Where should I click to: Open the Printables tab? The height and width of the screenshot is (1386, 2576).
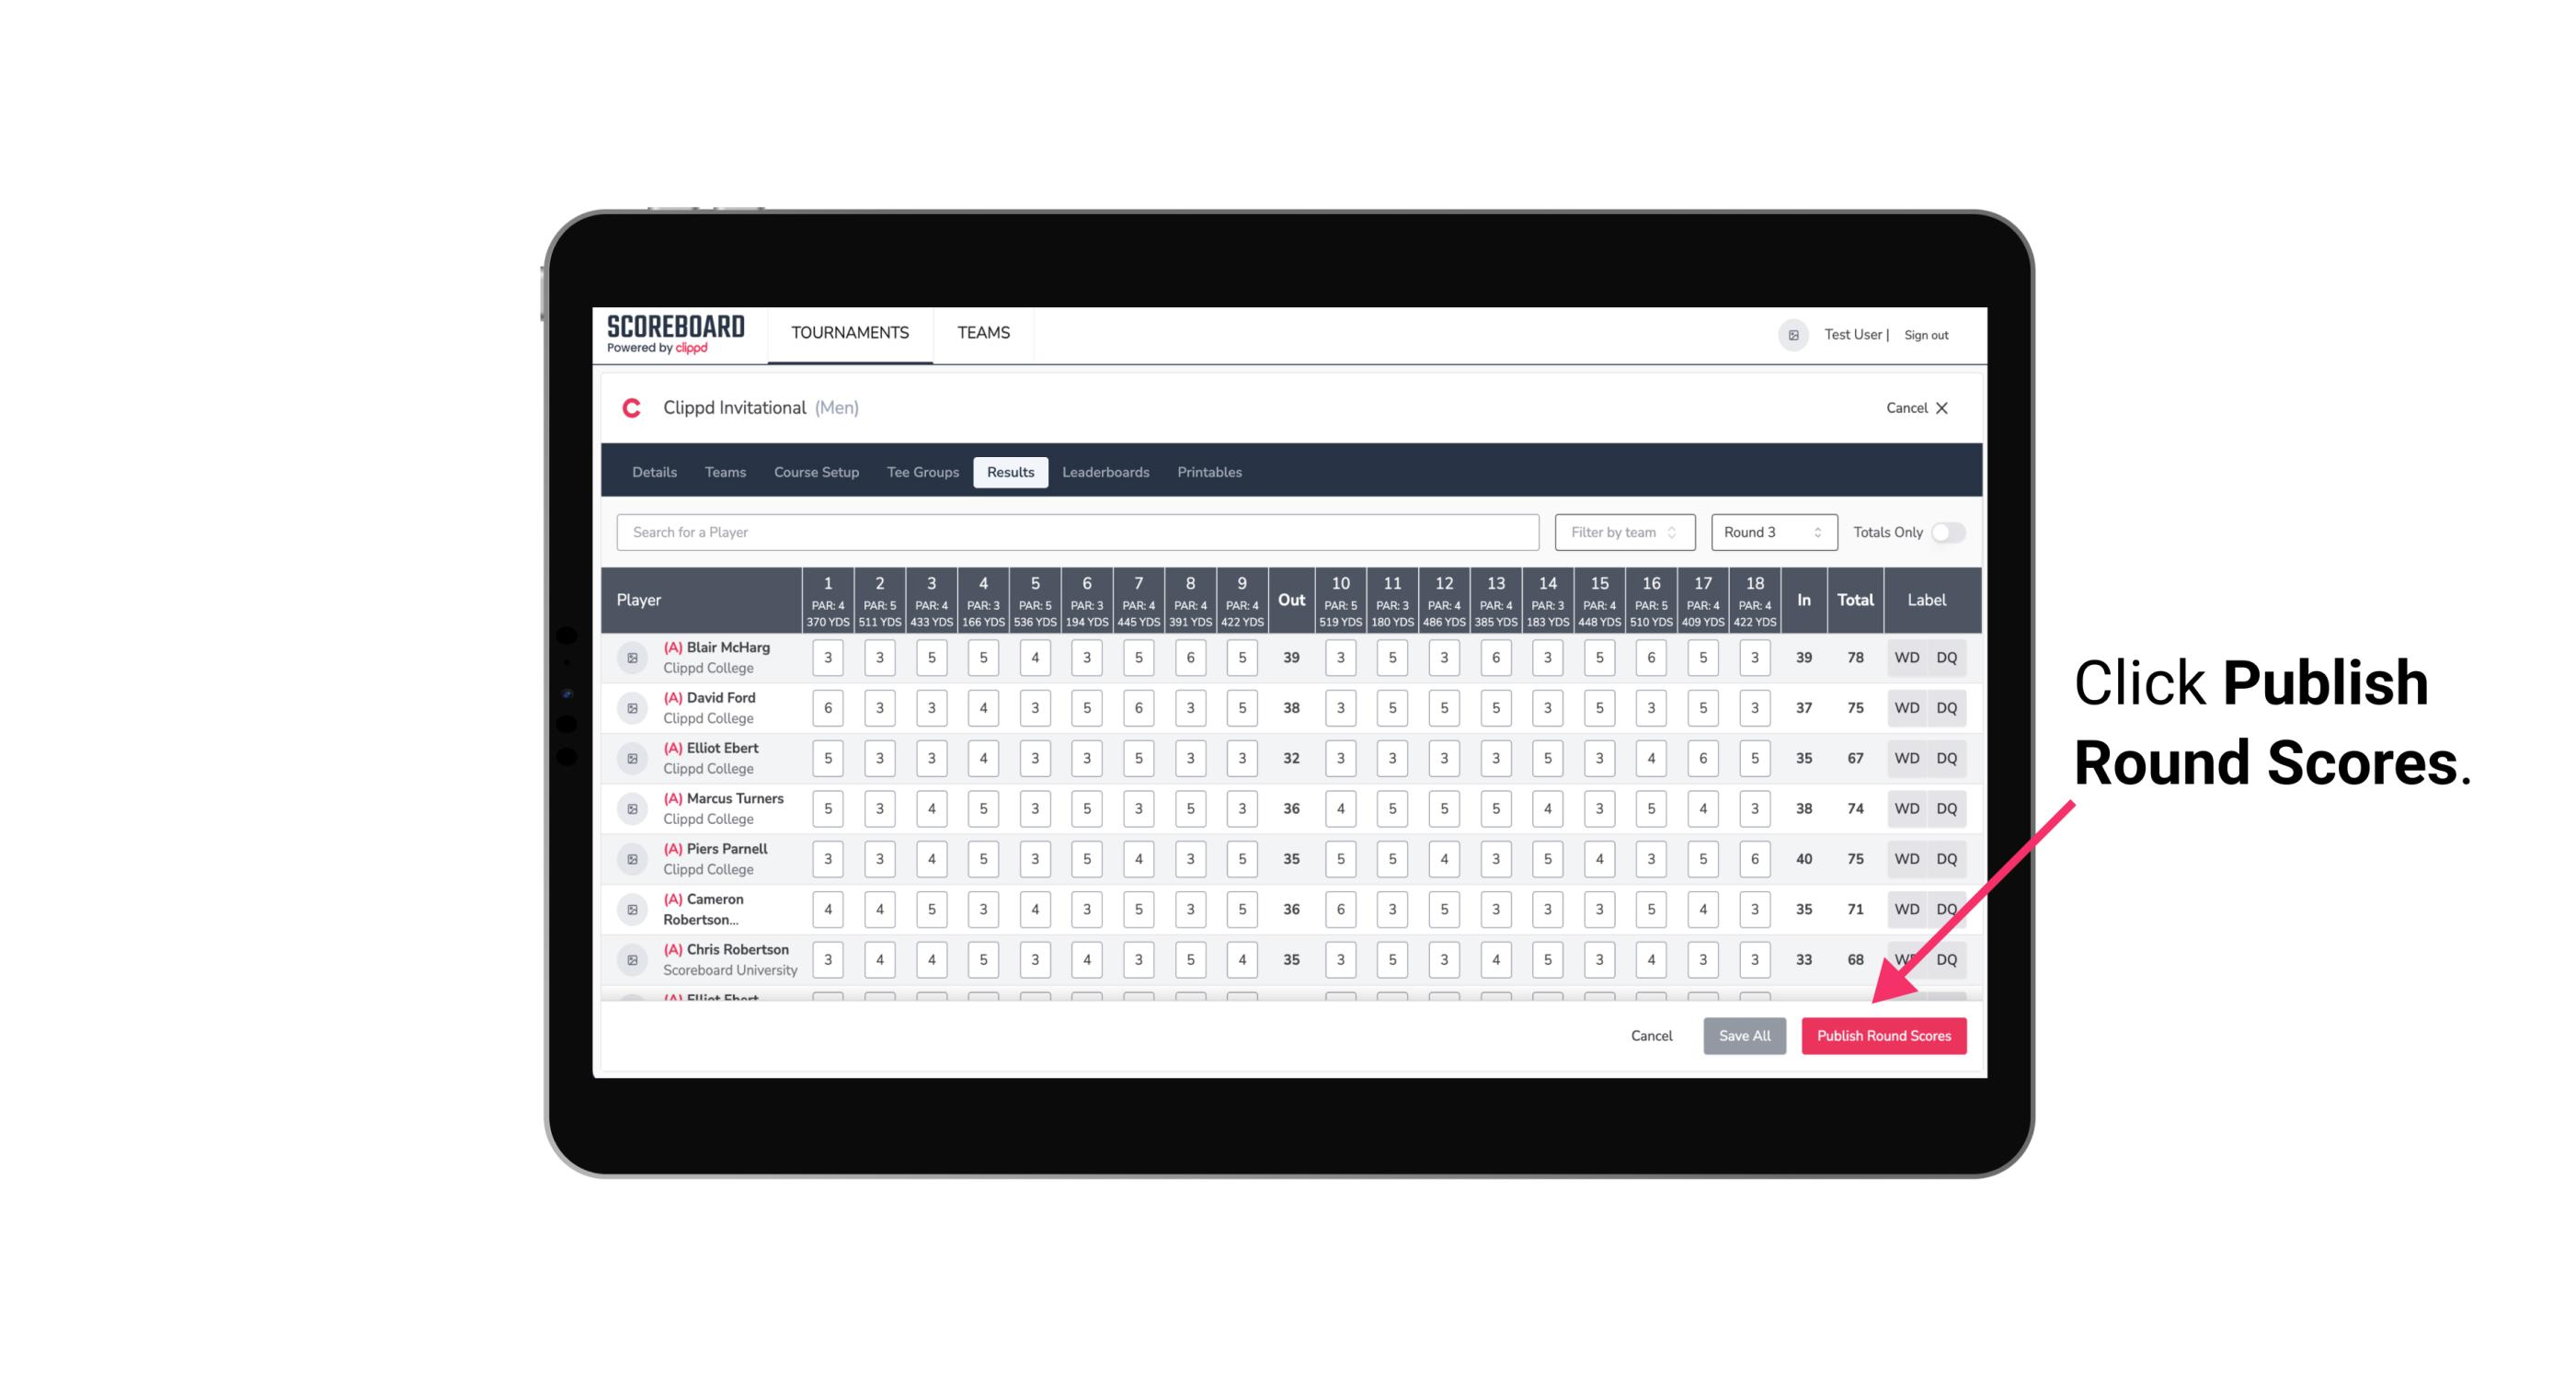point(1209,471)
